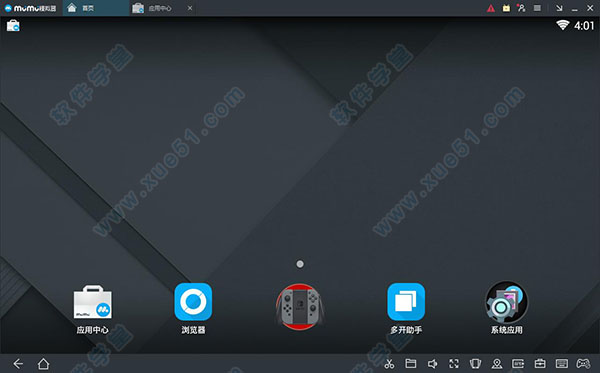The height and width of the screenshot is (373, 600).
Task: Open the gamepad controller settings icon
Action: pyautogui.click(x=583, y=363)
